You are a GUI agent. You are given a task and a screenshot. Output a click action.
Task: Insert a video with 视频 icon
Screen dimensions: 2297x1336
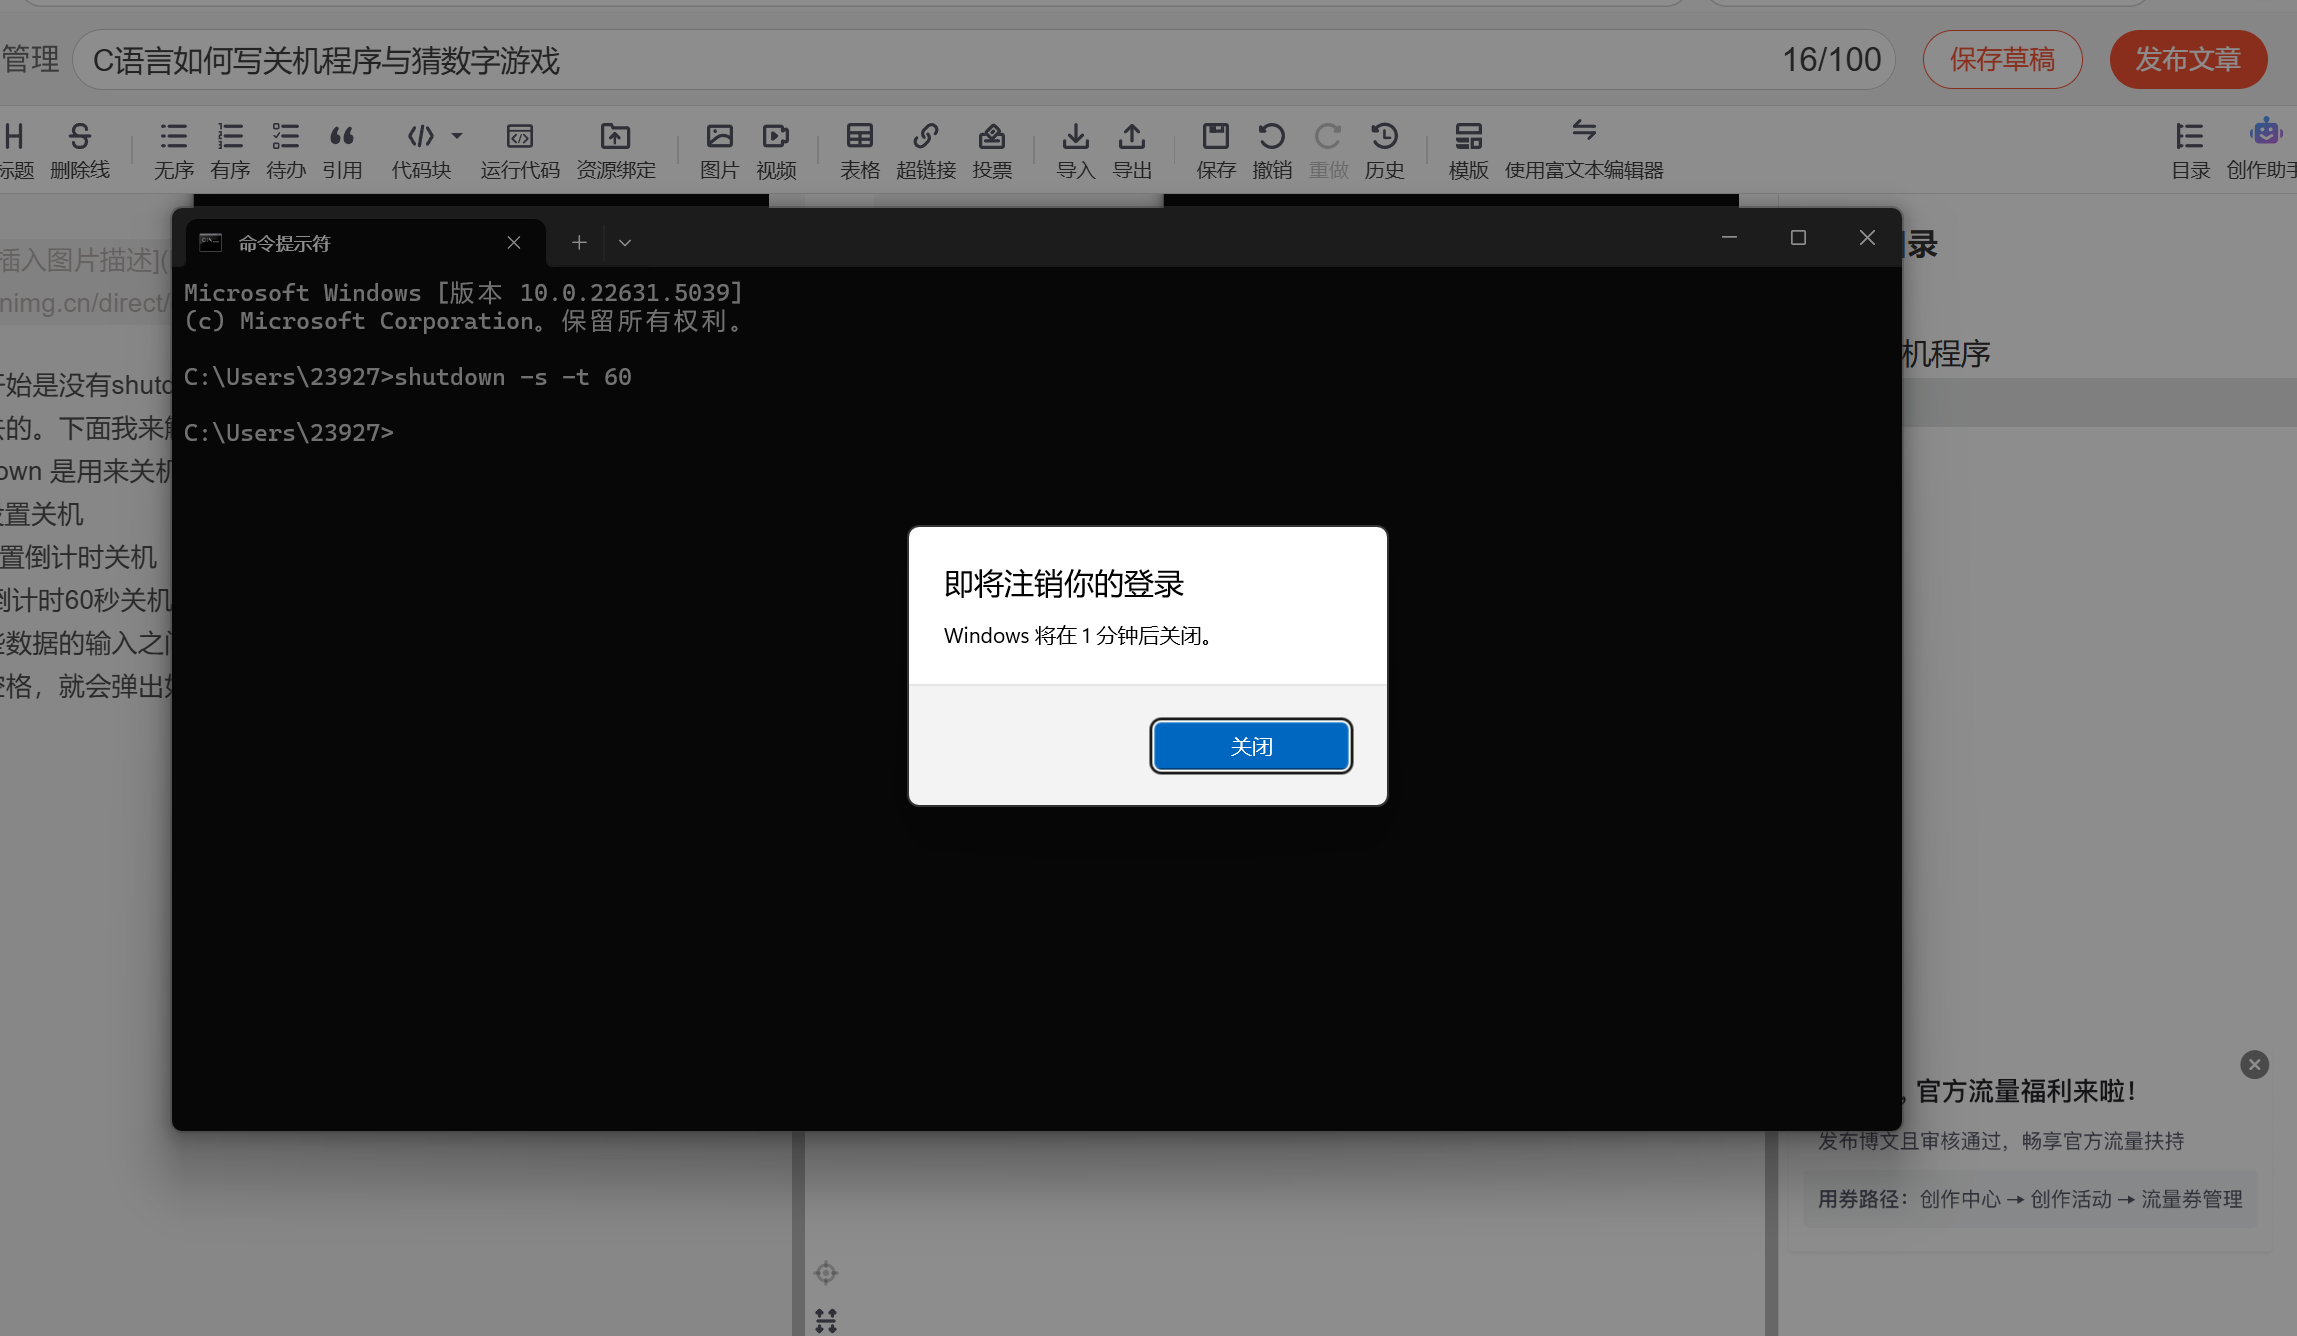[x=776, y=150]
